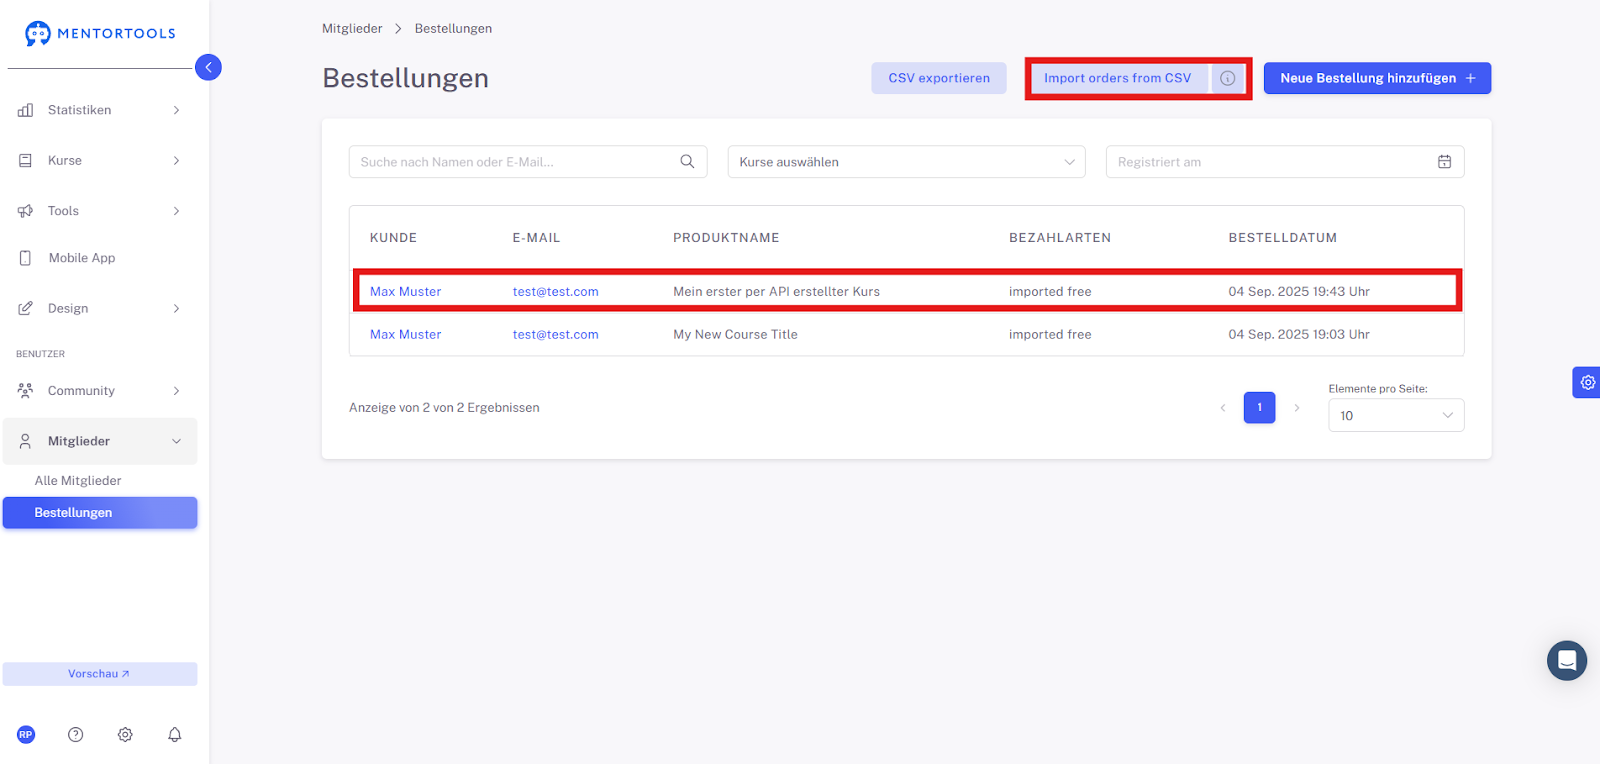Click 'My New Course Title' cell

[735, 334]
